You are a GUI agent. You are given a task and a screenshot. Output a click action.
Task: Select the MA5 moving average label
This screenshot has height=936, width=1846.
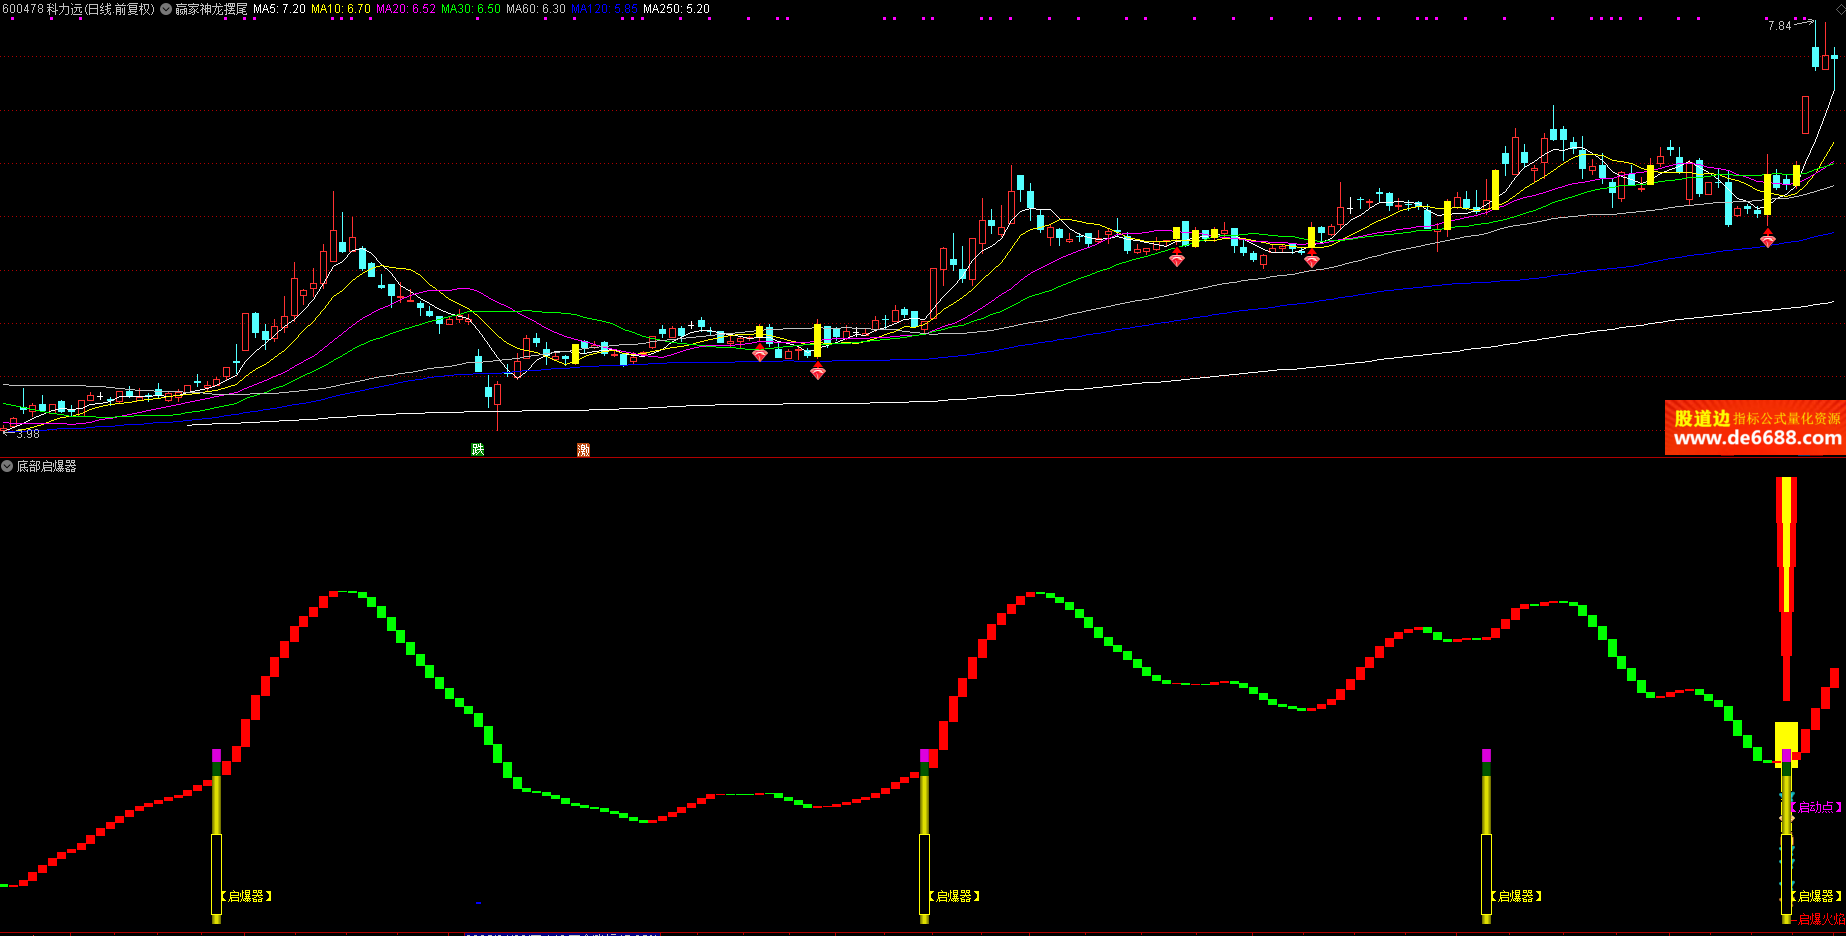click(x=279, y=9)
